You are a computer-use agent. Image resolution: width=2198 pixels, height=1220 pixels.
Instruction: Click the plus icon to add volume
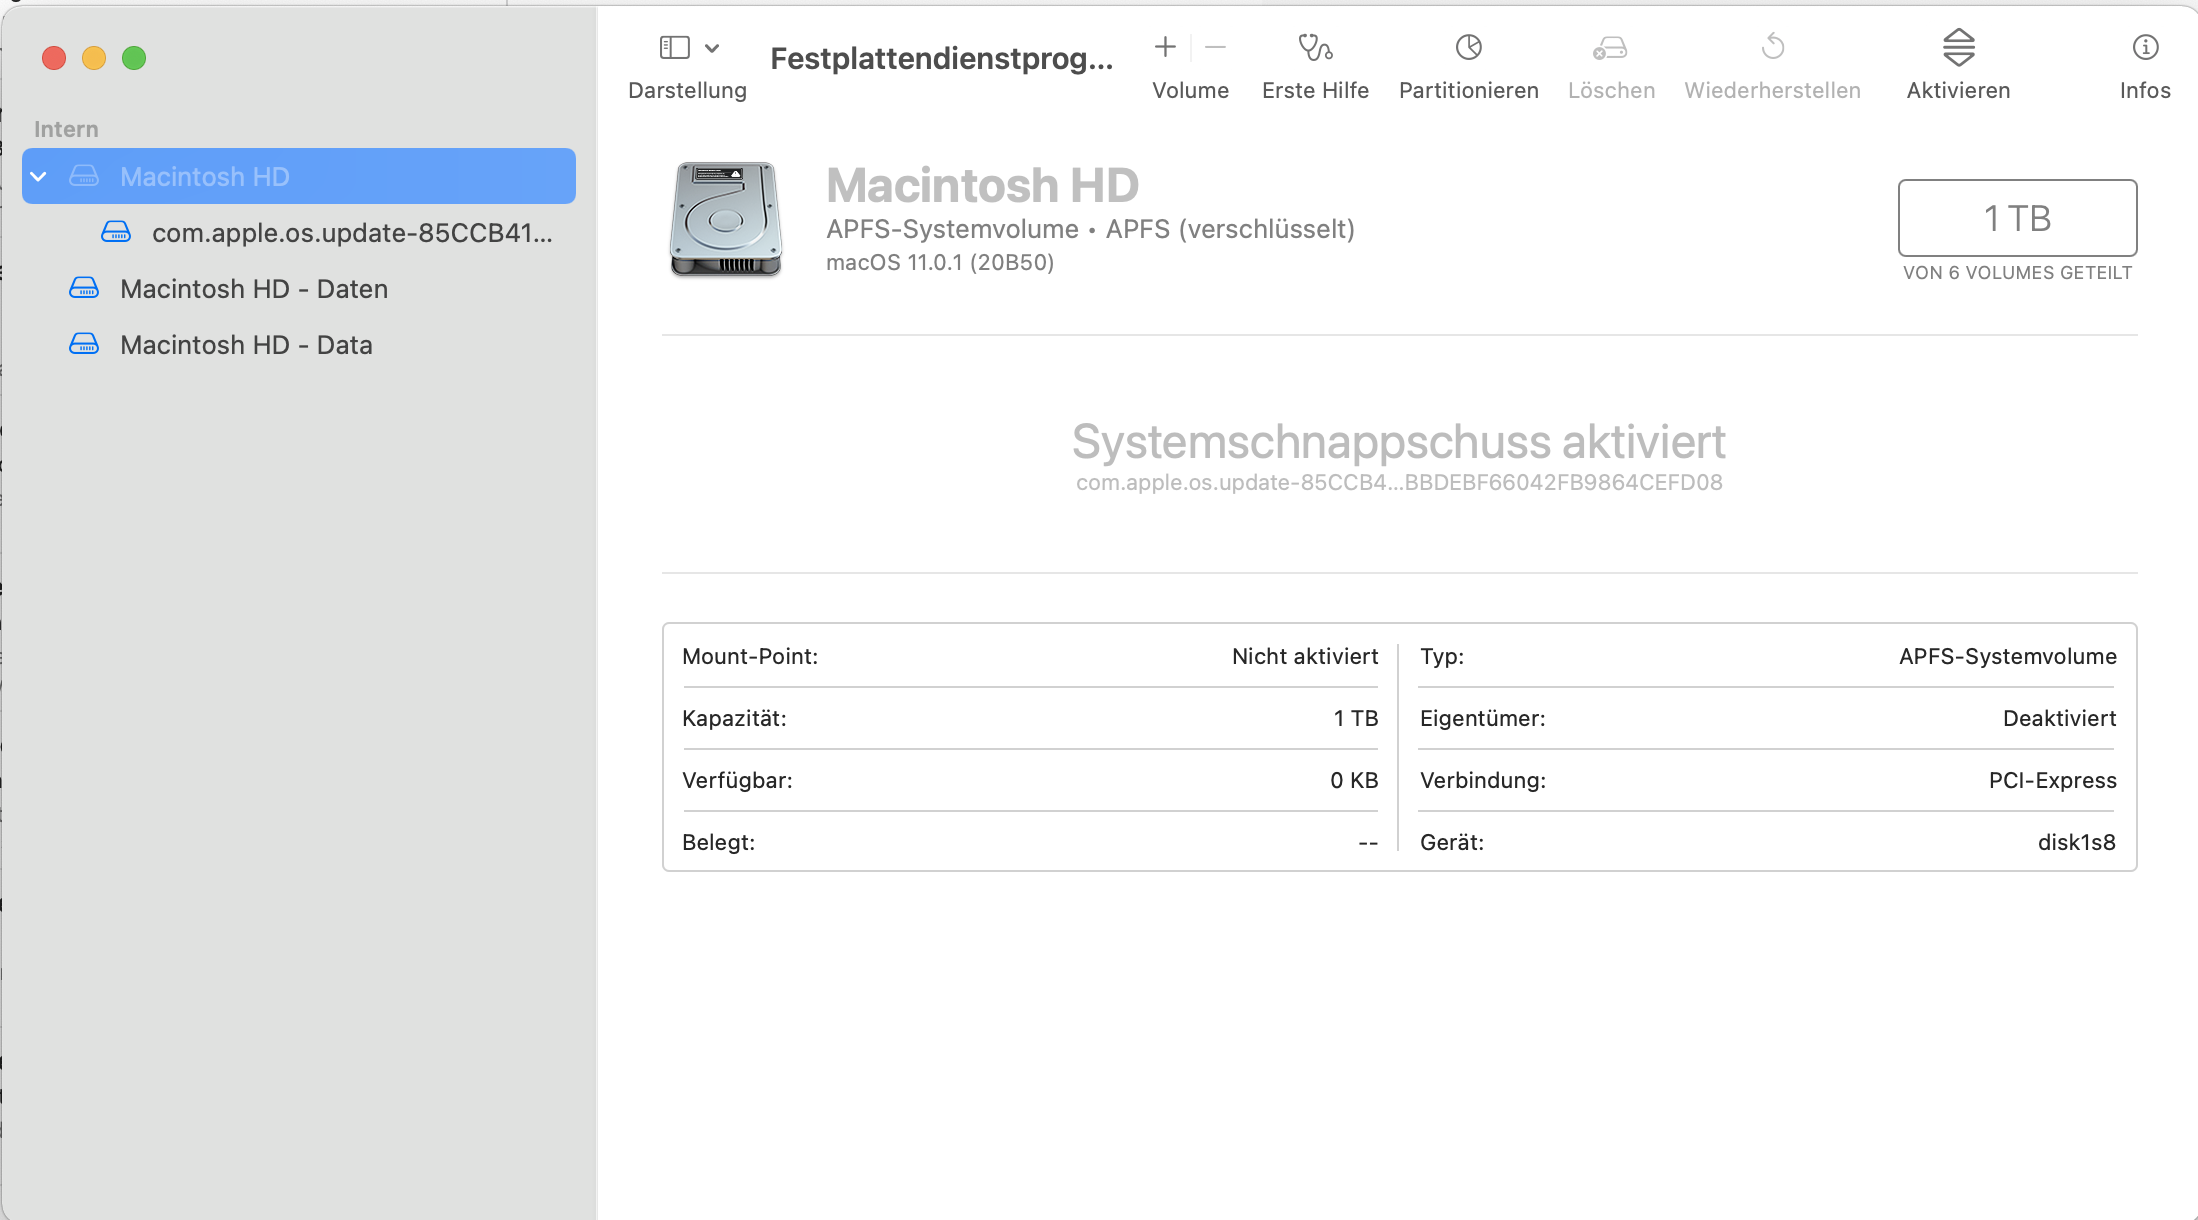pos(1165,47)
